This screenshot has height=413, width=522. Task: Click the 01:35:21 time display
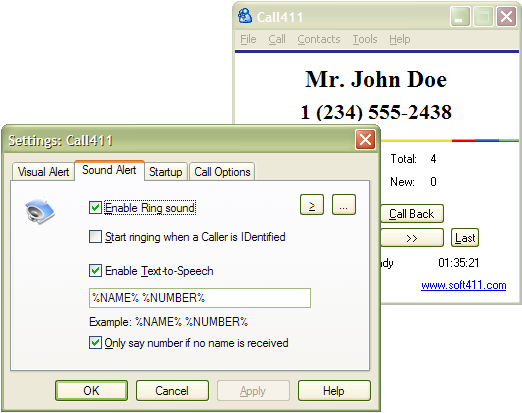tap(459, 263)
